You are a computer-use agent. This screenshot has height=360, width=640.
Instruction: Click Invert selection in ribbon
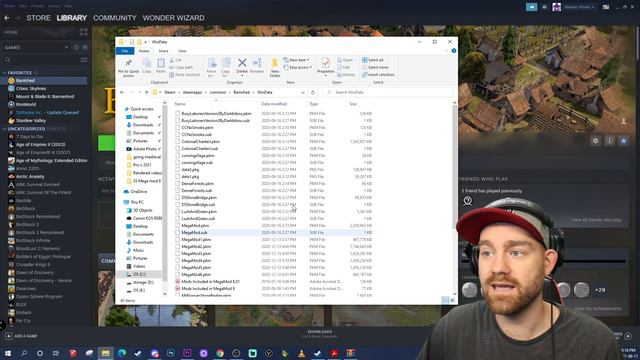click(x=378, y=75)
